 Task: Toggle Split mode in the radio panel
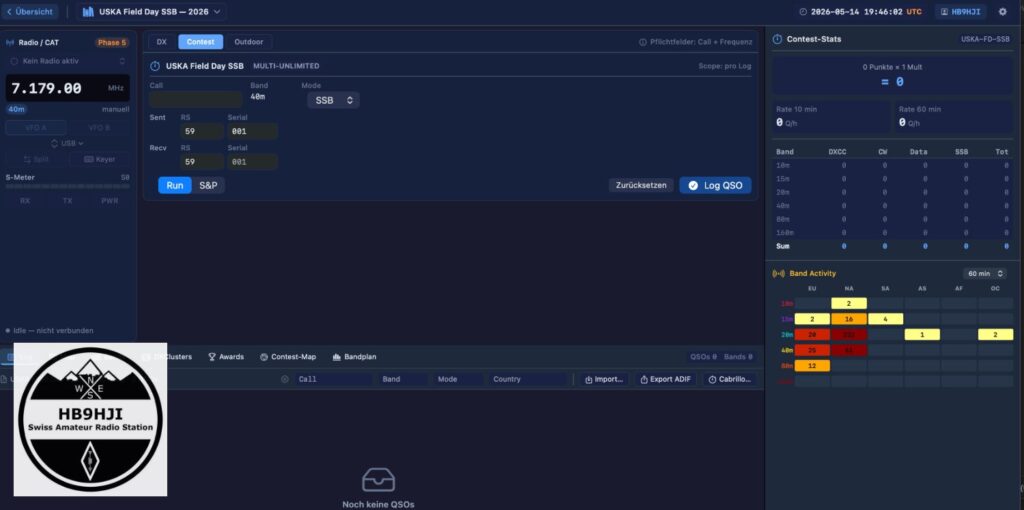coord(36,159)
